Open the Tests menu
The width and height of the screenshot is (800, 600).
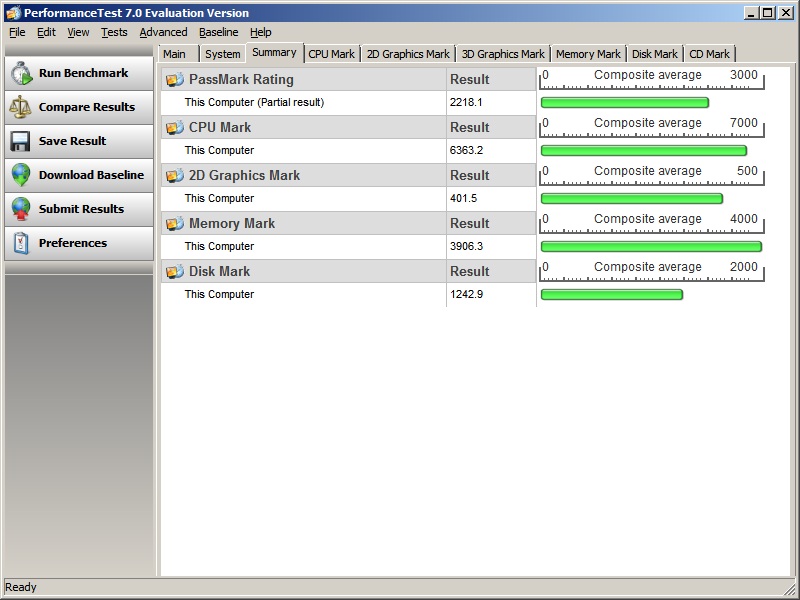pyautogui.click(x=114, y=32)
